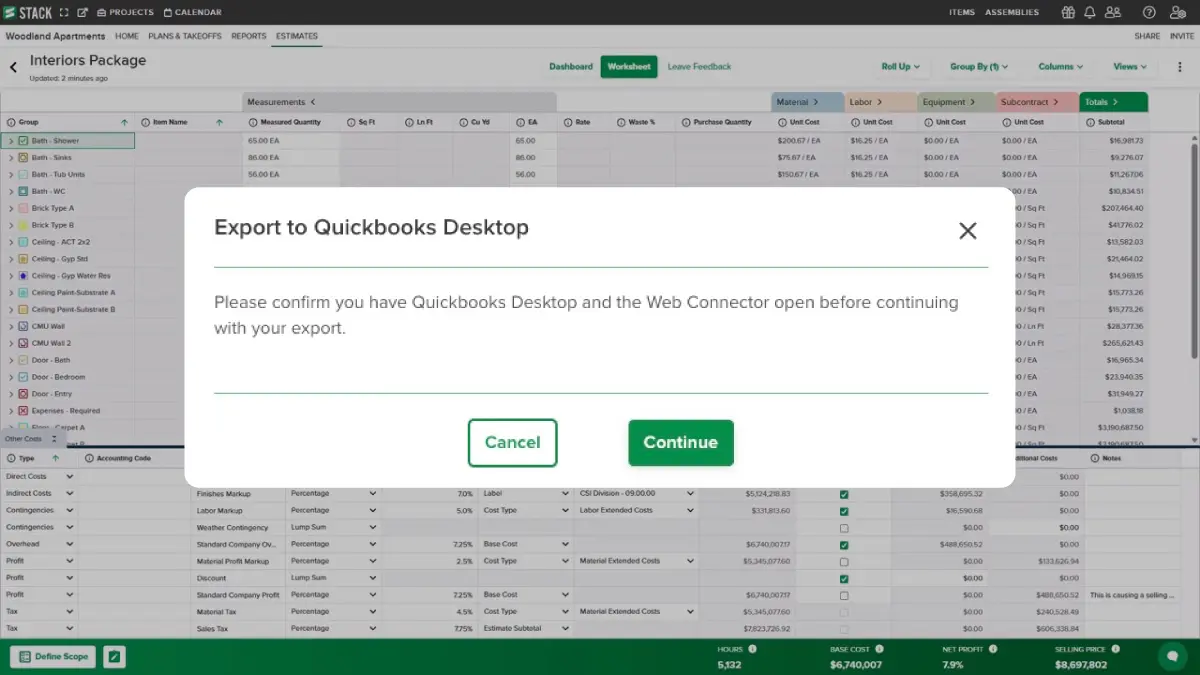
Task: Expand the Material column group
Action: tap(815, 102)
